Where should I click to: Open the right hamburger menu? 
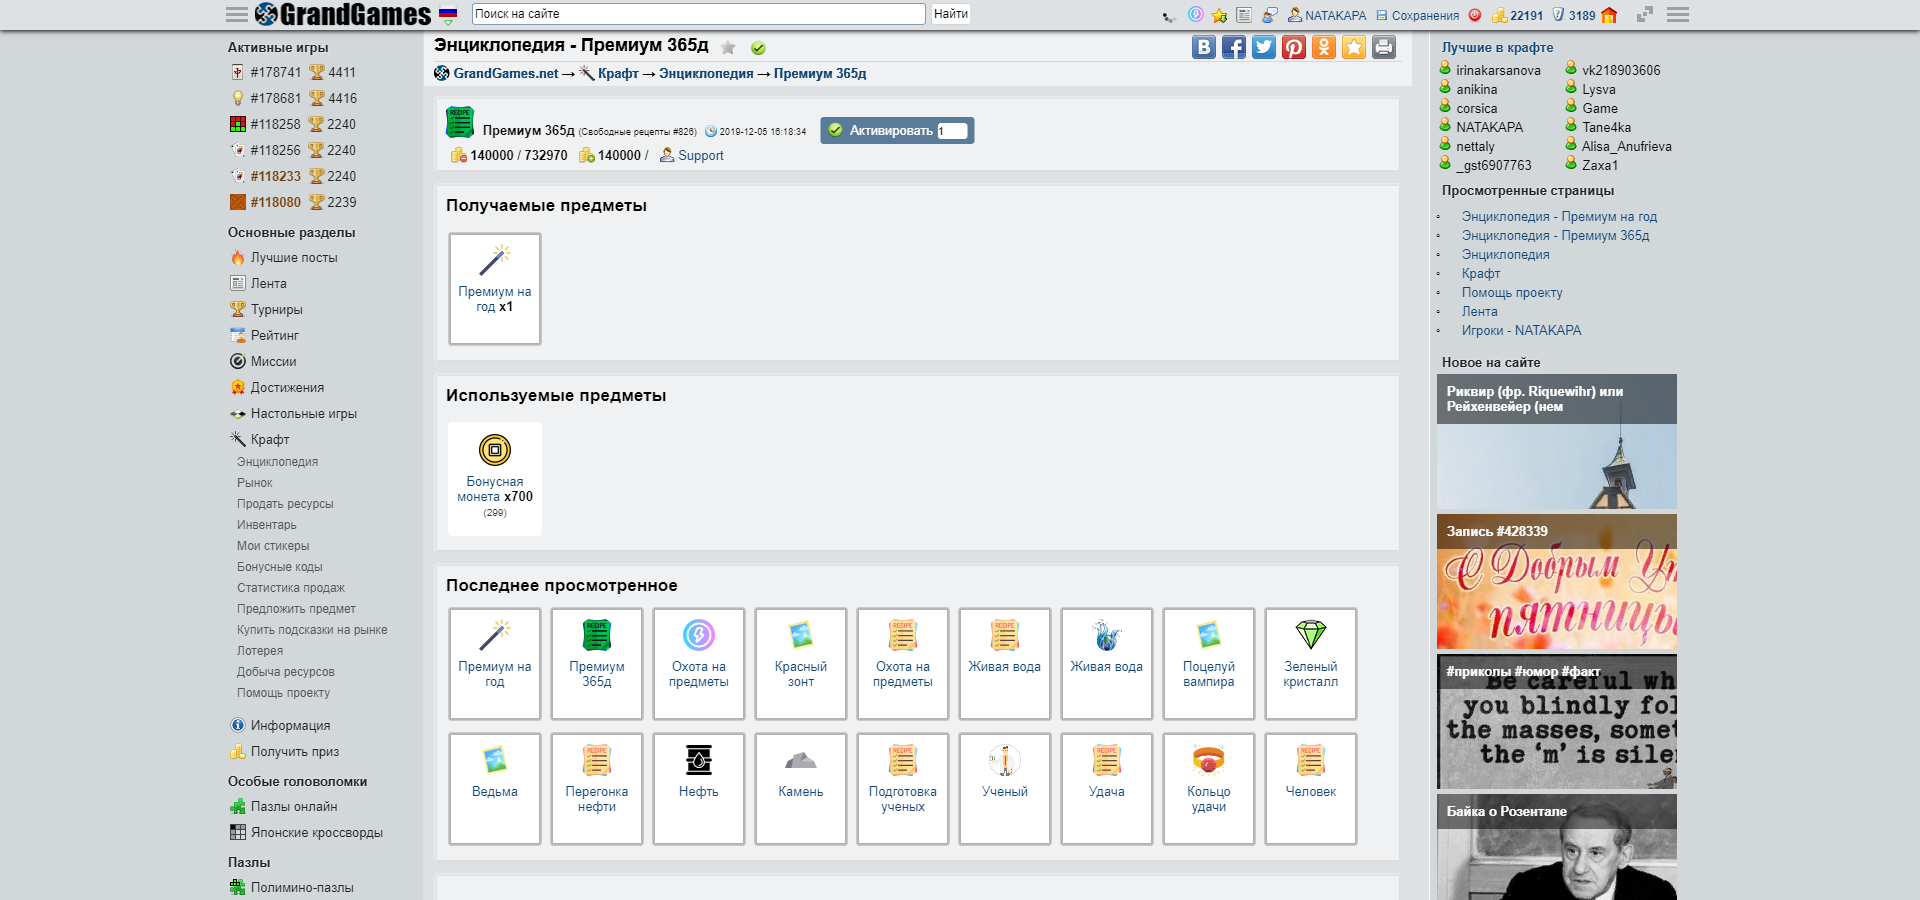point(1678,15)
